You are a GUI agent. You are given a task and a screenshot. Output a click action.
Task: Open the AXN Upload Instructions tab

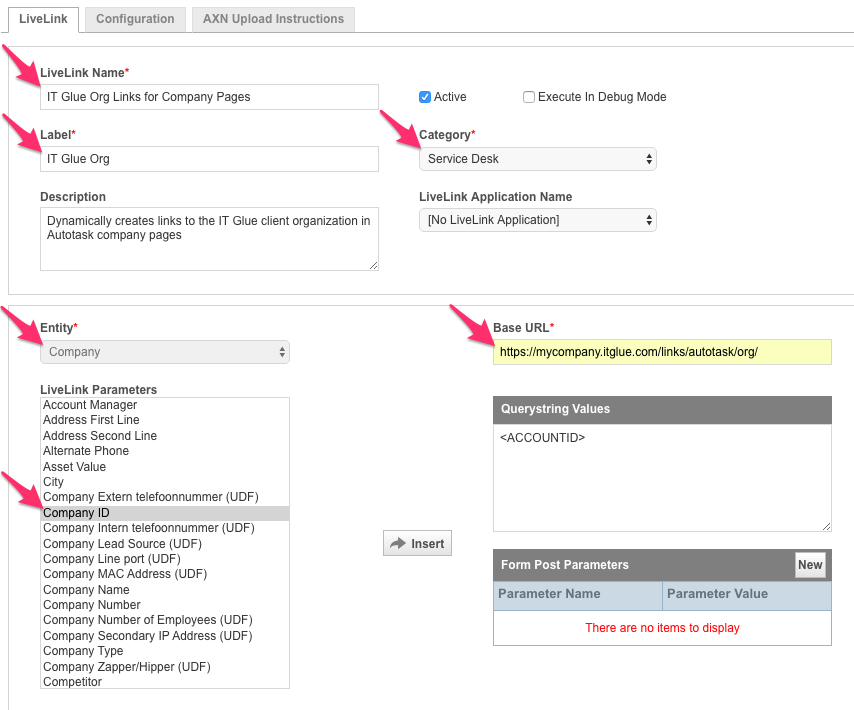tap(273, 19)
